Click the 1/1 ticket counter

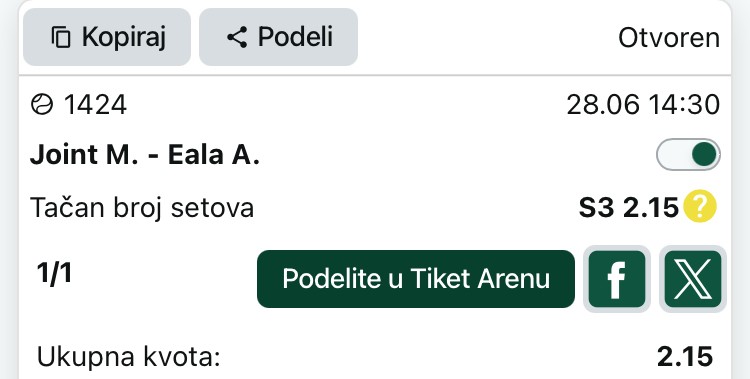point(54,273)
